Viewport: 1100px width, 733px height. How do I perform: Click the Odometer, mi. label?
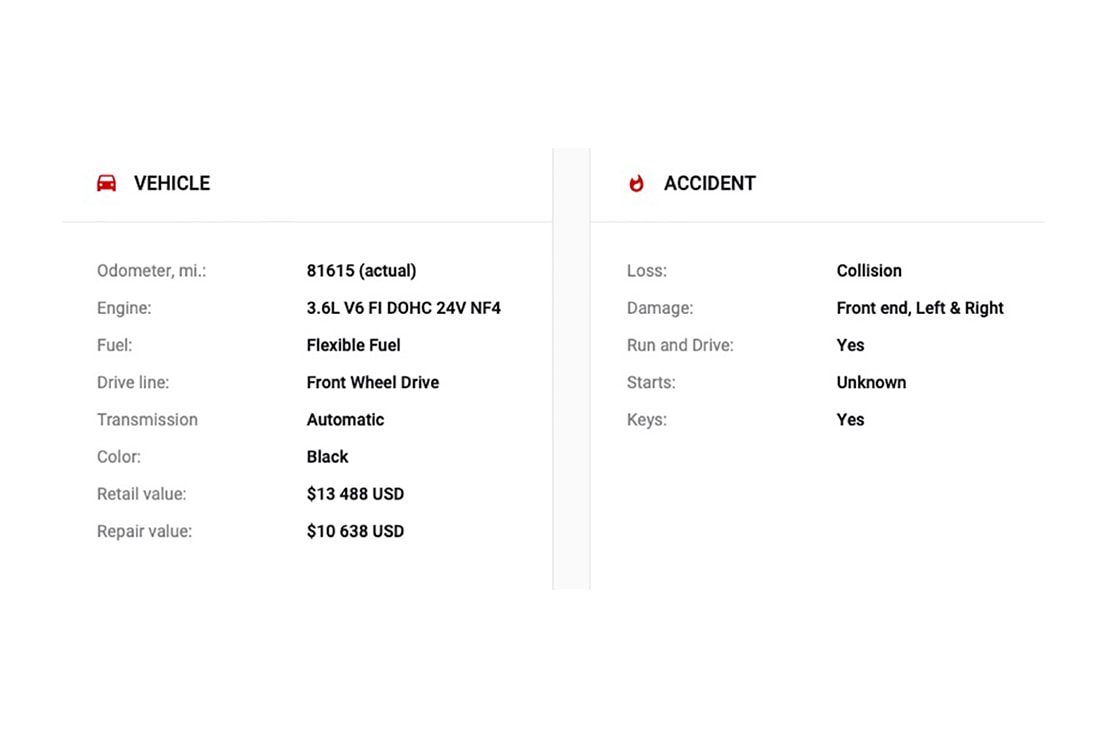[151, 271]
